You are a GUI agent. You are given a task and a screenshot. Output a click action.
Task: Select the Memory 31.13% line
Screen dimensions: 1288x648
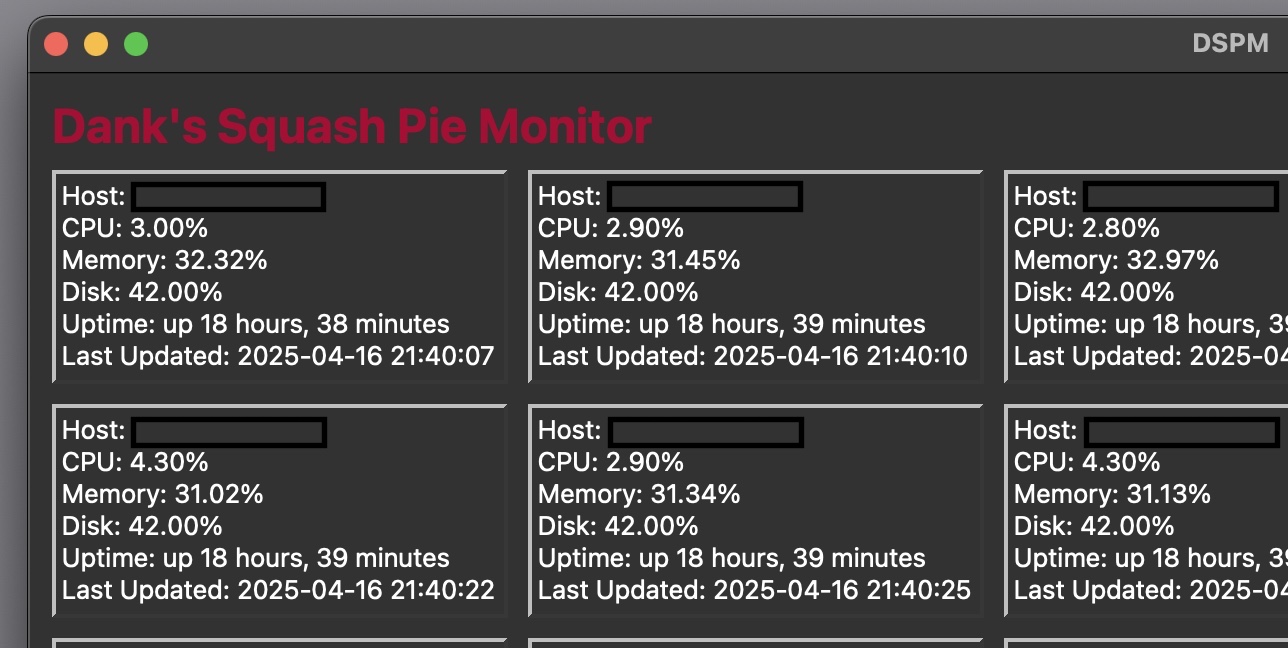1112,494
